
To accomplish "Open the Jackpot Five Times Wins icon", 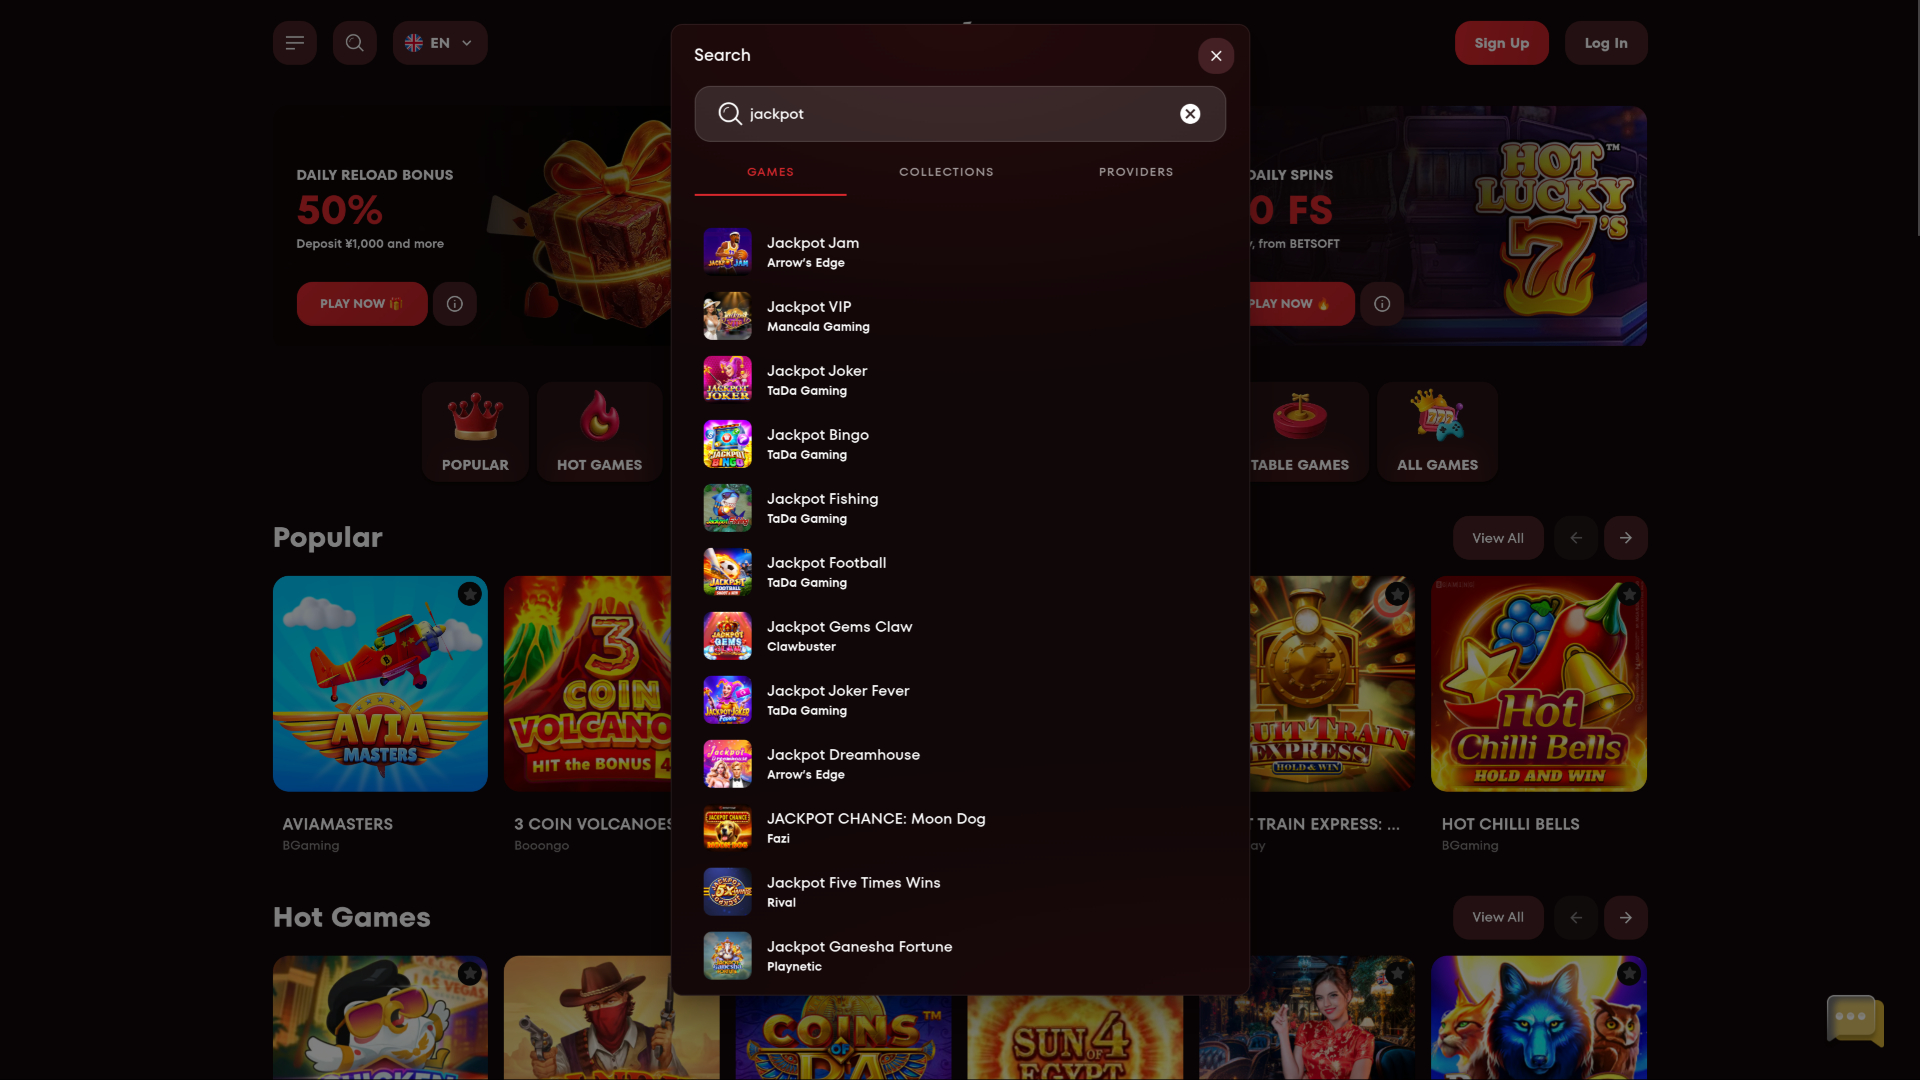I will 727,892.
